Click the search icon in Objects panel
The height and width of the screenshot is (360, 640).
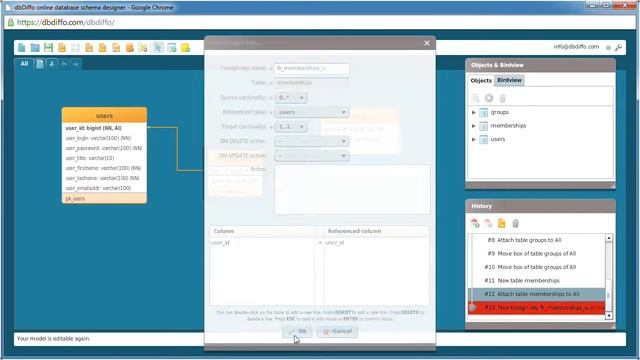tap(476, 98)
